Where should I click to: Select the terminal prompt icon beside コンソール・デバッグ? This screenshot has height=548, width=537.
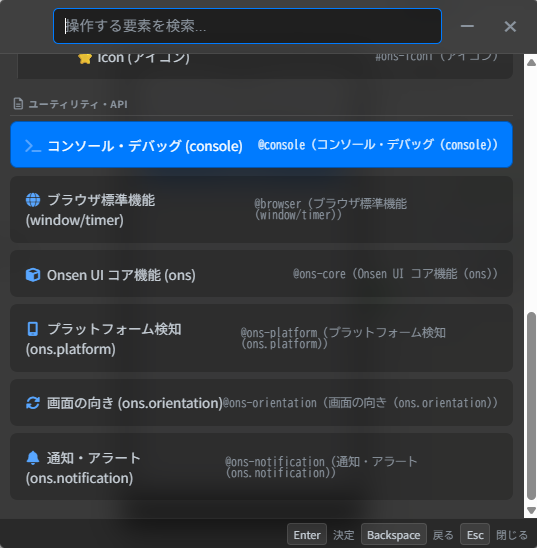33,146
